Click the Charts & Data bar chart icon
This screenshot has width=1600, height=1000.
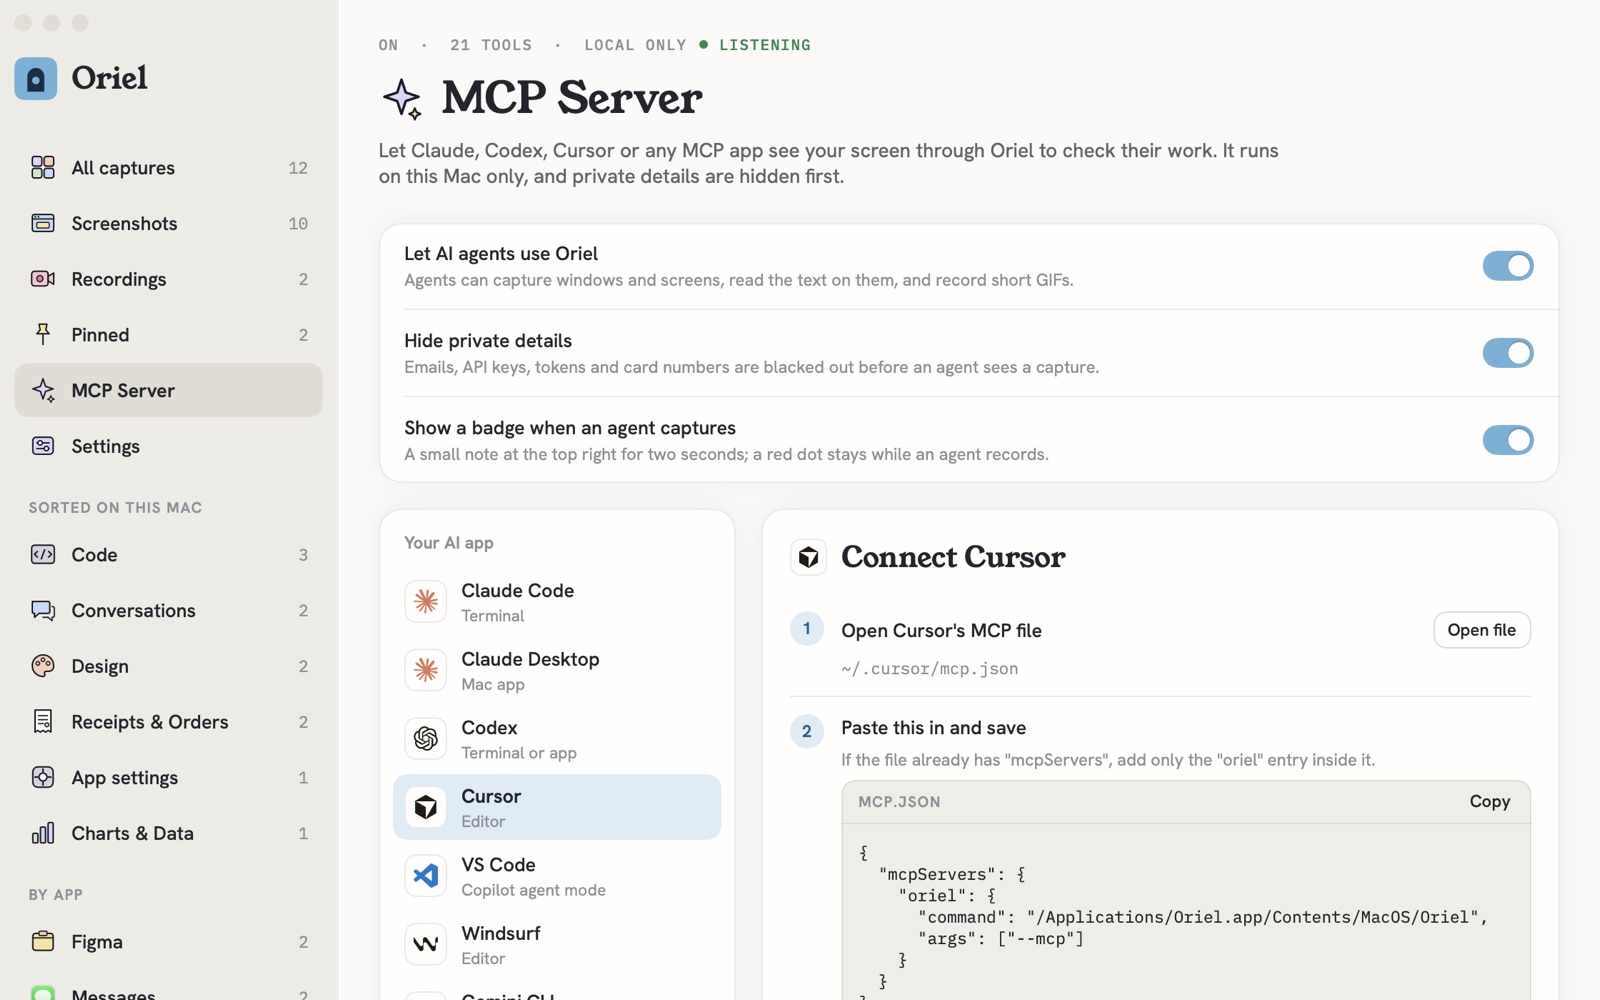43,833
